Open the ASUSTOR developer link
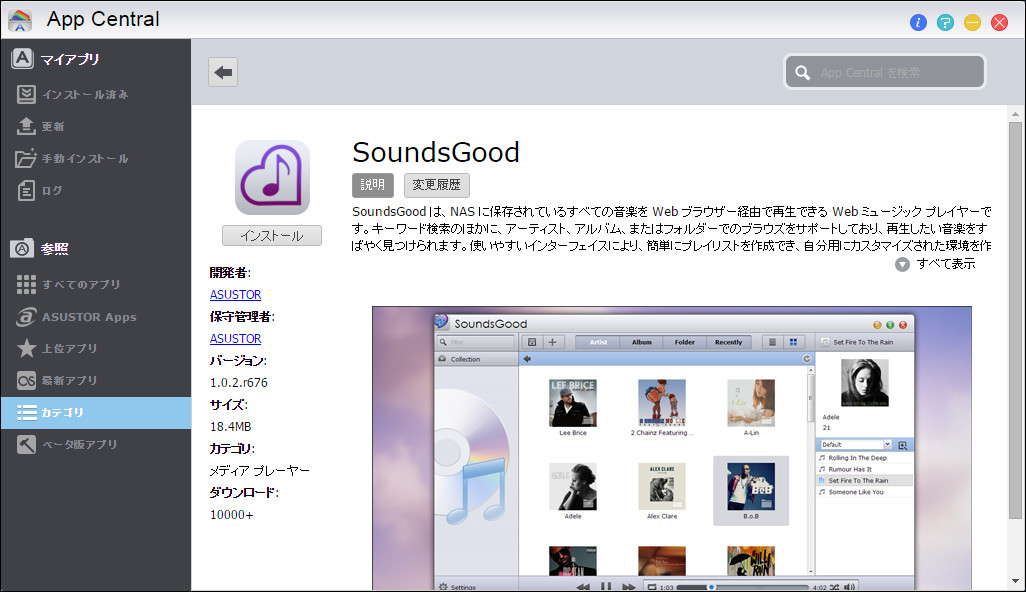Image resolution: width=1026 pixels, height=592 pixels. coord(235,294)
